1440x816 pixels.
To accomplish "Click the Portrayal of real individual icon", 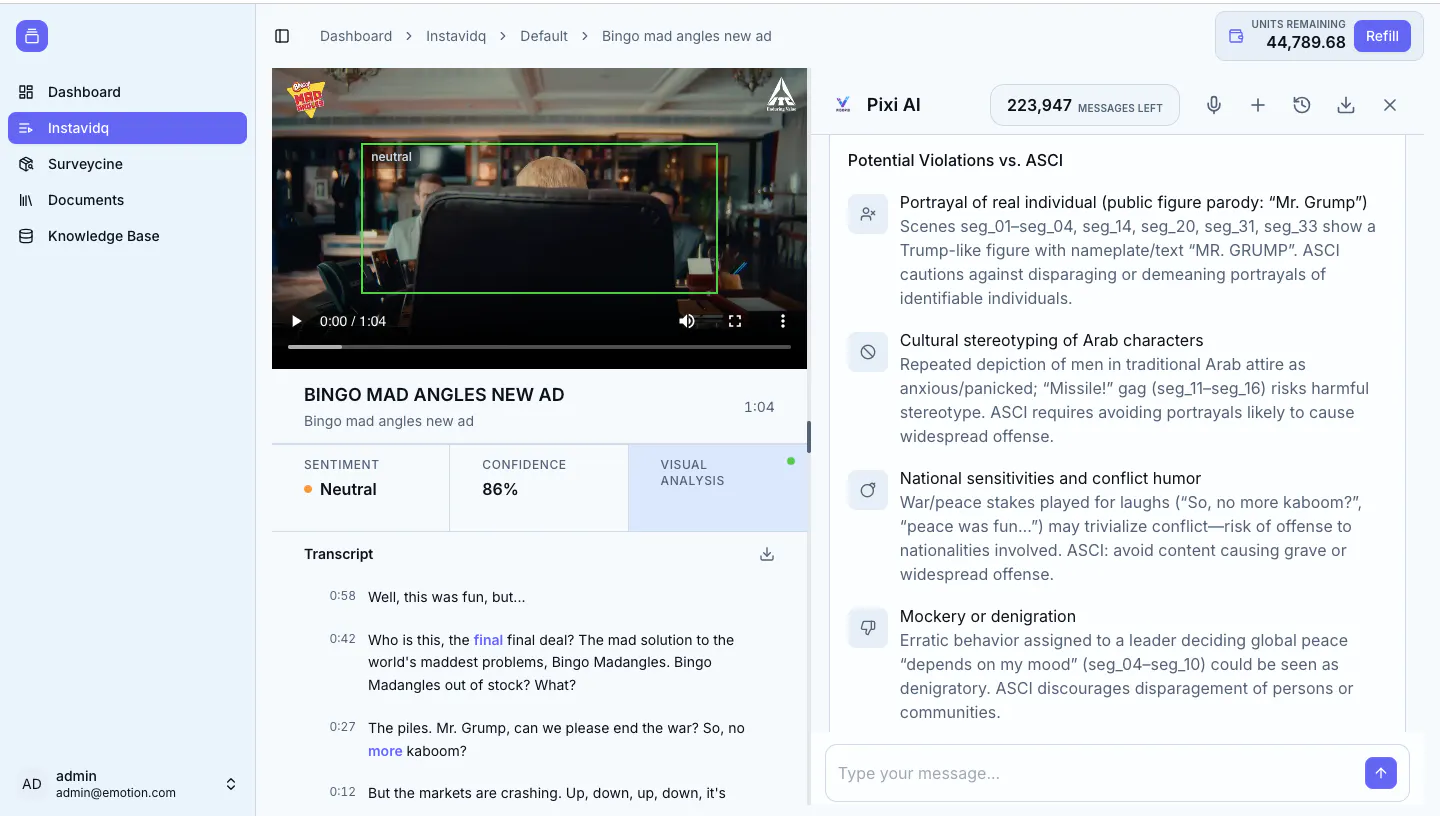I will point(868,214).
